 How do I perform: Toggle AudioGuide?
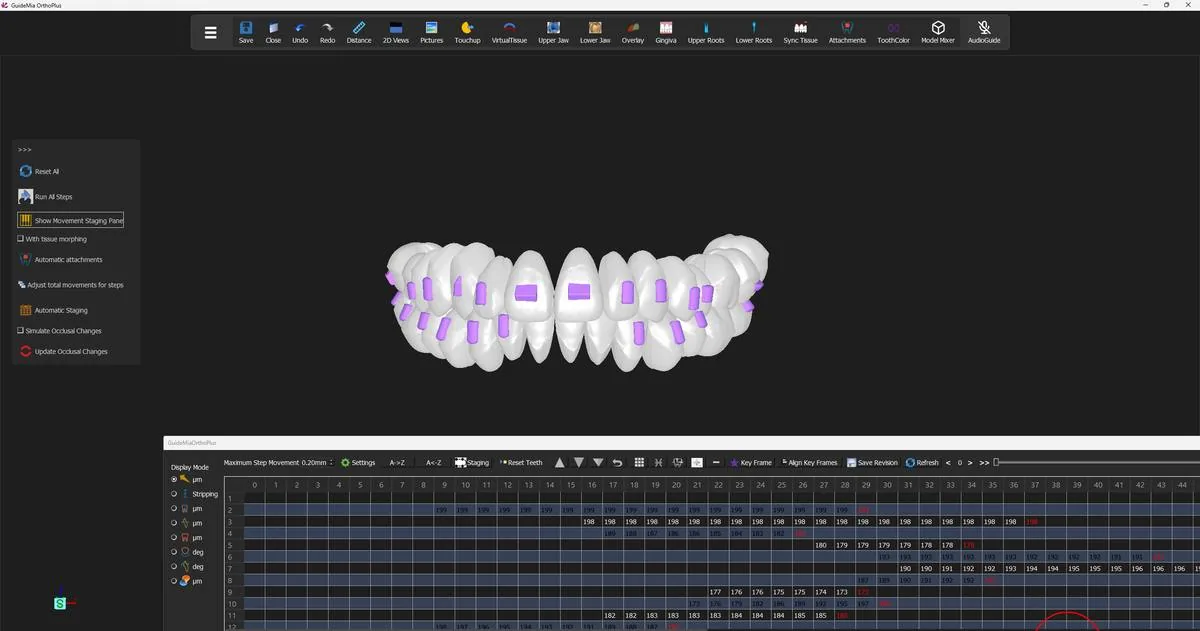tap(984, 33)
